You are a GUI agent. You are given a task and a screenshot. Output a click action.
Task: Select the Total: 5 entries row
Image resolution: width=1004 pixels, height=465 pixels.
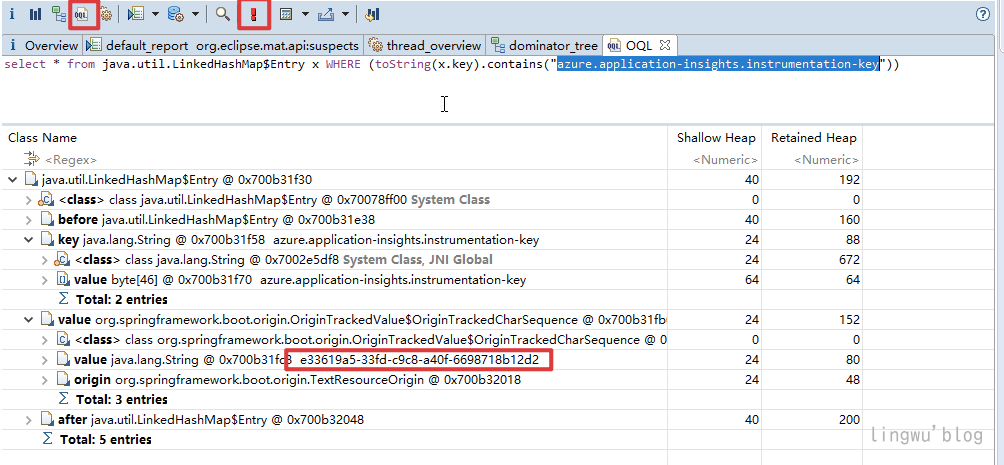coord(106,439)
